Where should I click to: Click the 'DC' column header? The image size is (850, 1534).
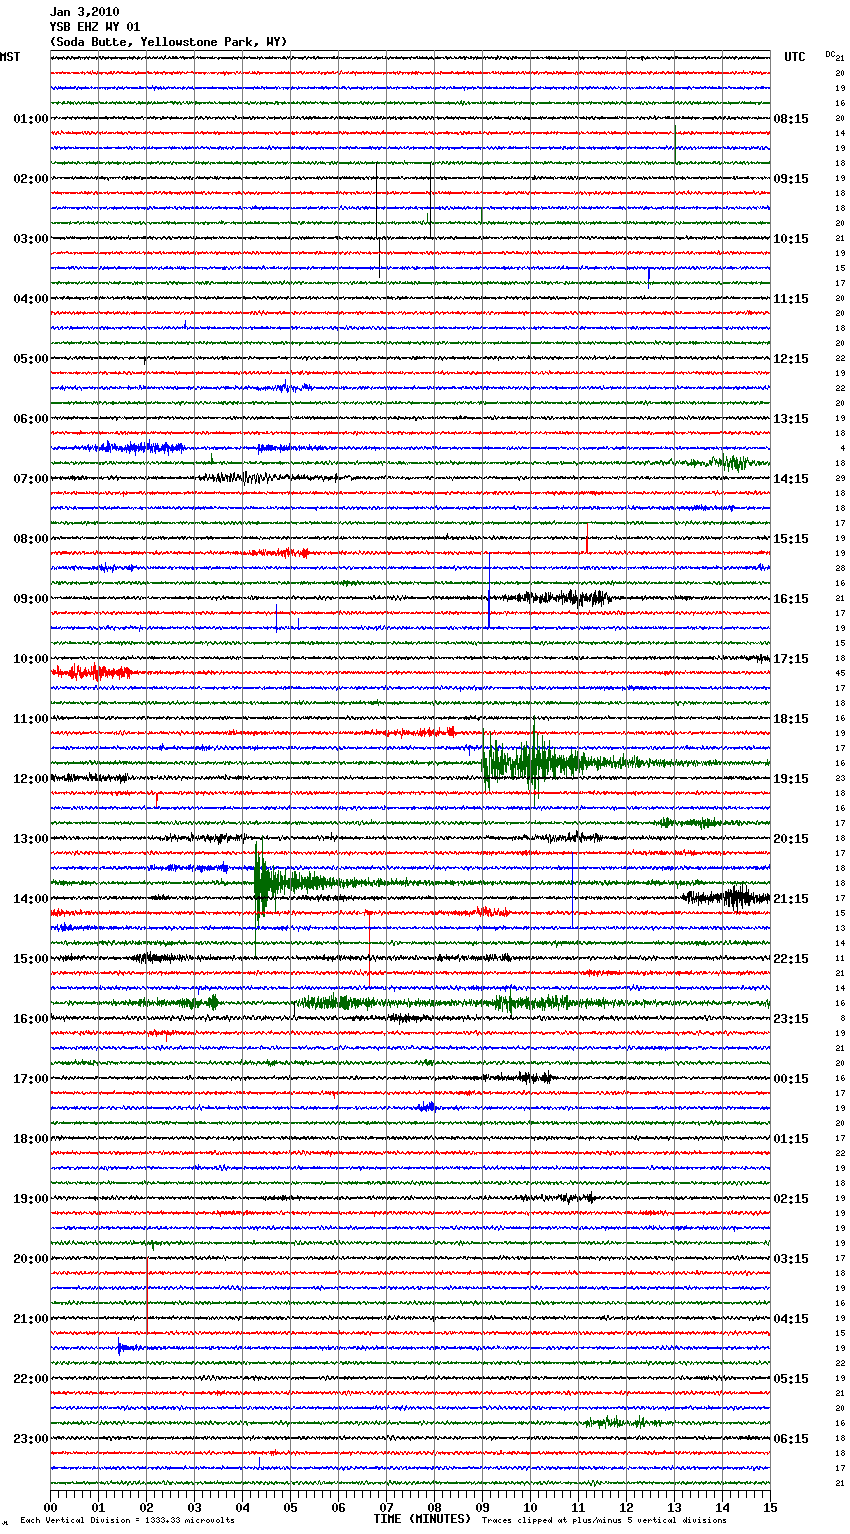[830, 54]
